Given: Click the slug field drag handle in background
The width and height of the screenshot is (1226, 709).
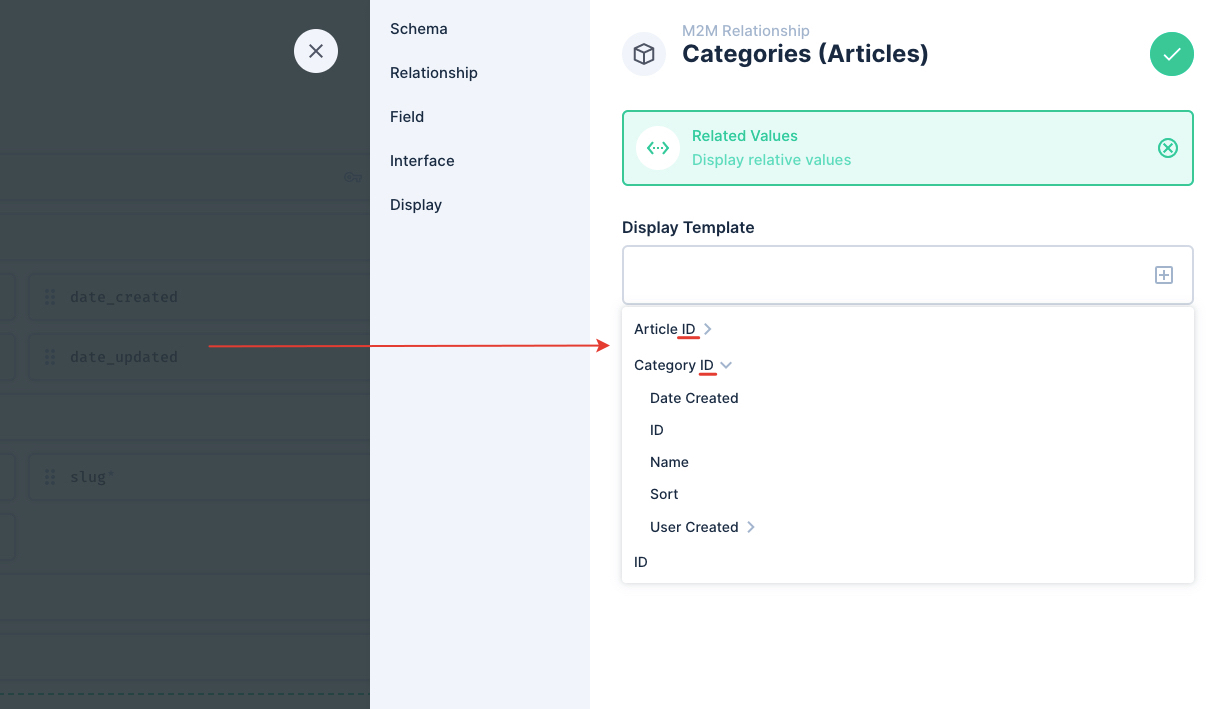Looking at the screenshot, I should (50, 477).
